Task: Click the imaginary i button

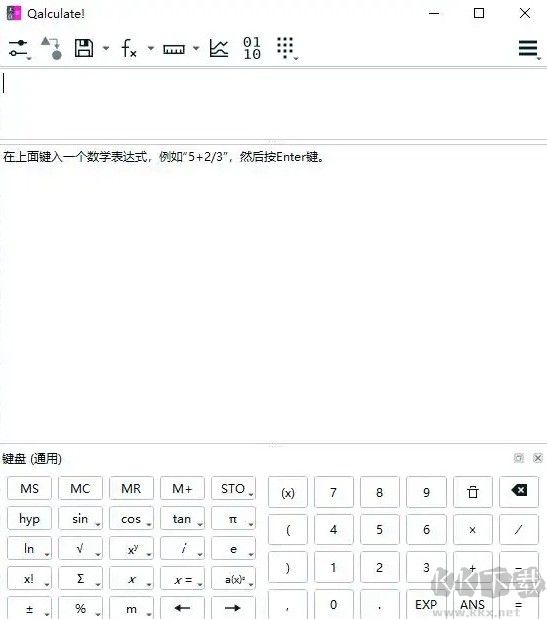Action: 182,548
